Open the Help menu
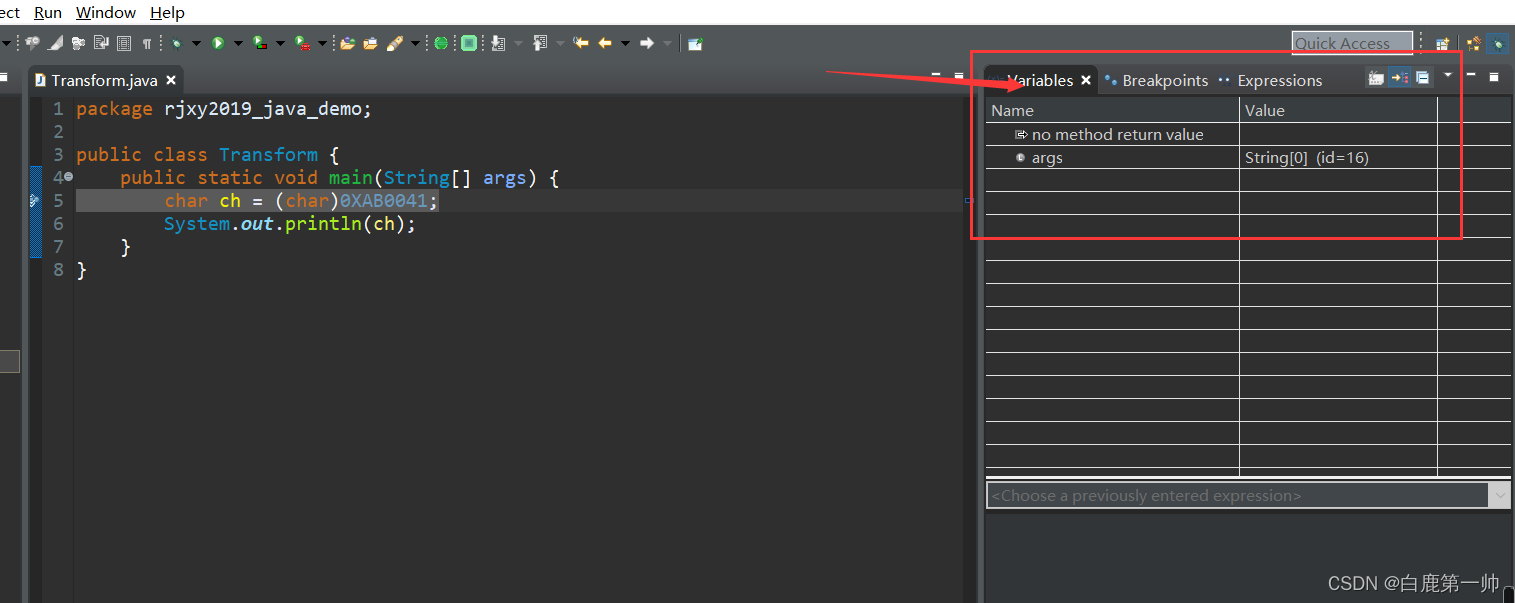This screenshot has height=603, width=1515. click(x=167, y=13)
